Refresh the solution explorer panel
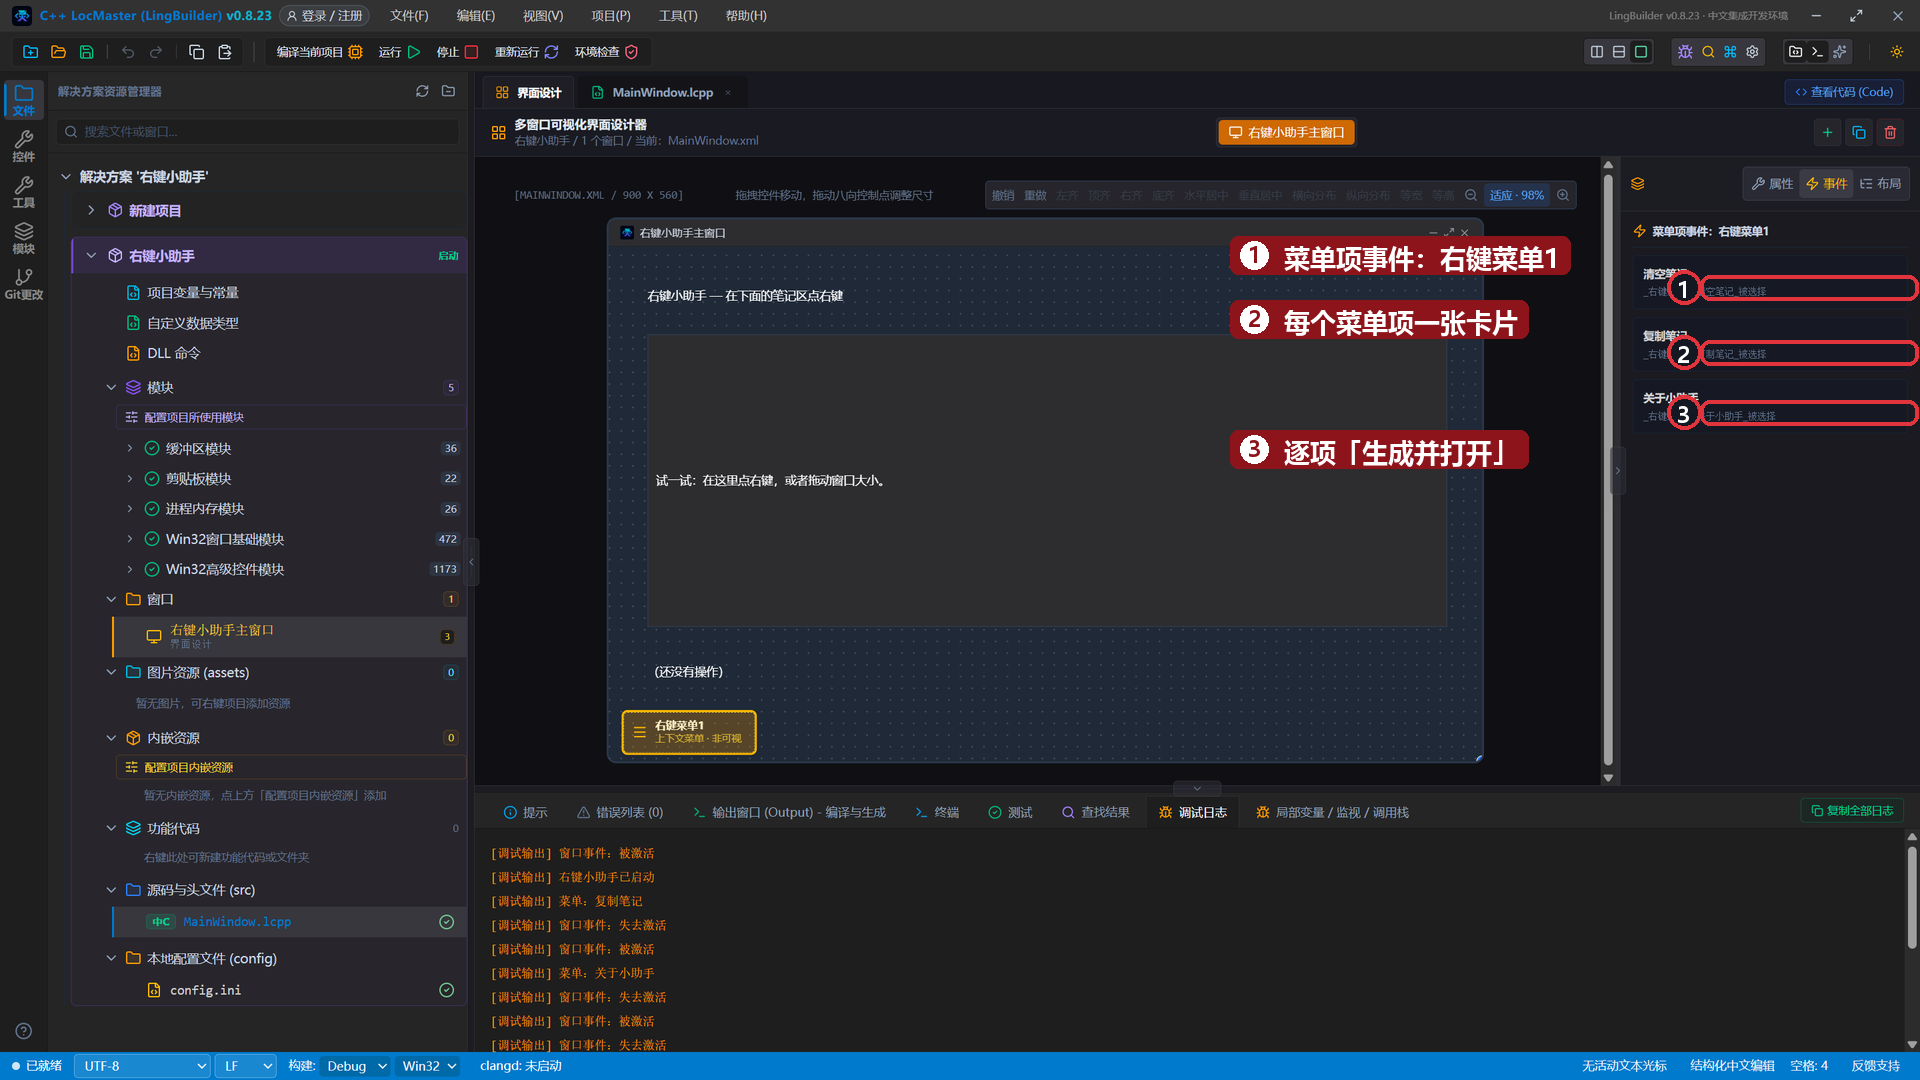The image size is (1920, 1080). click(422, 91)
